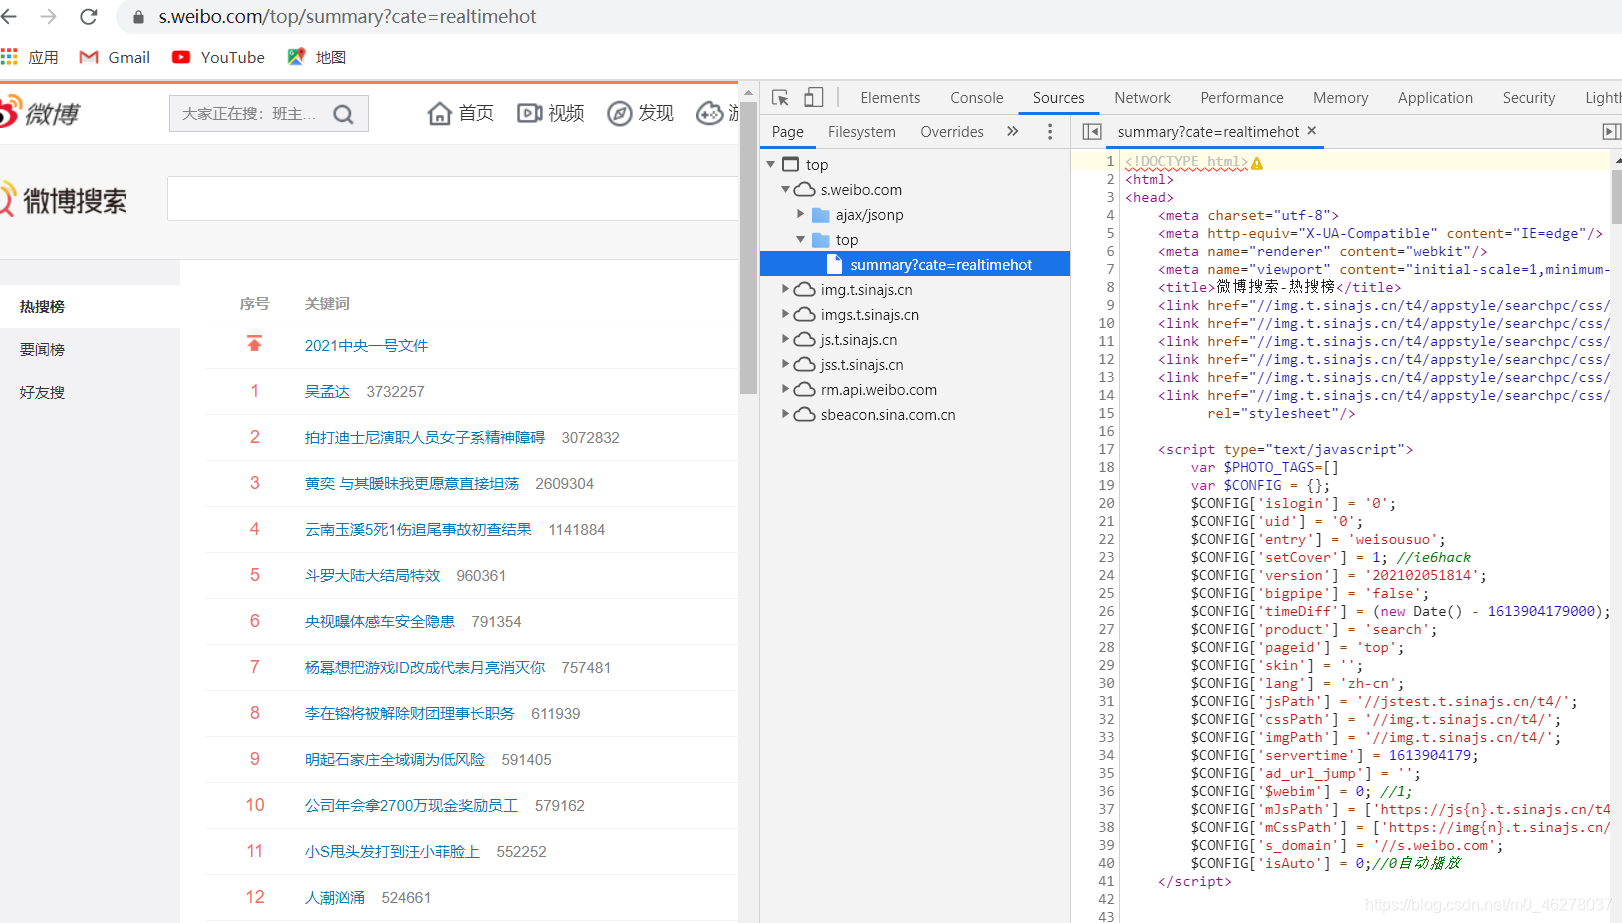Expand jss.t.sinajs.cn domain node
The image size is (1622, 923).
786,364
